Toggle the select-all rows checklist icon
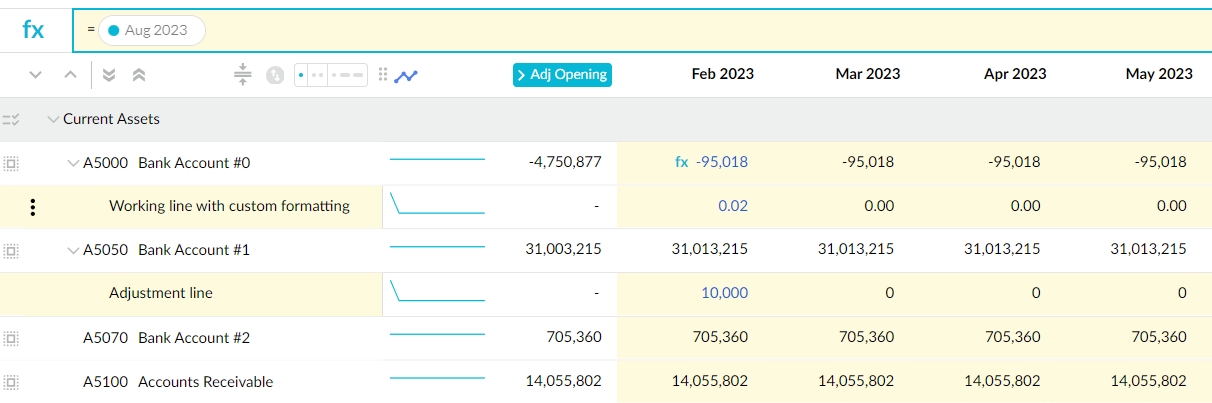 (11, 119)
